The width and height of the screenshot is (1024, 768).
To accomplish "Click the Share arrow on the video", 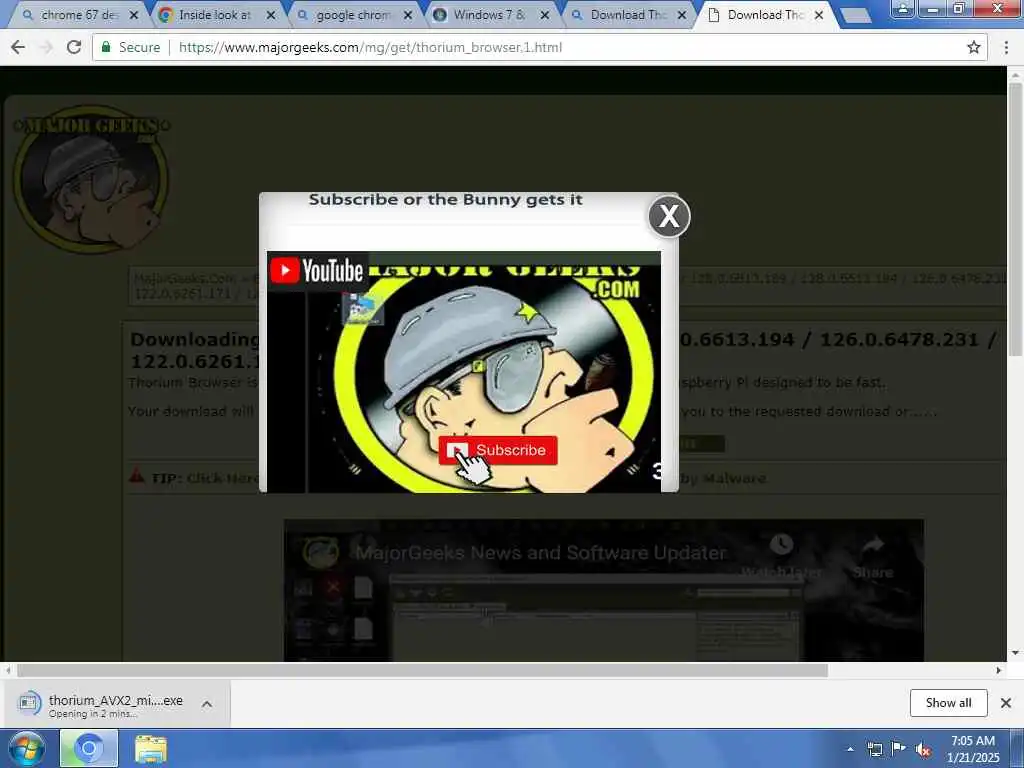I will [873, 545].
